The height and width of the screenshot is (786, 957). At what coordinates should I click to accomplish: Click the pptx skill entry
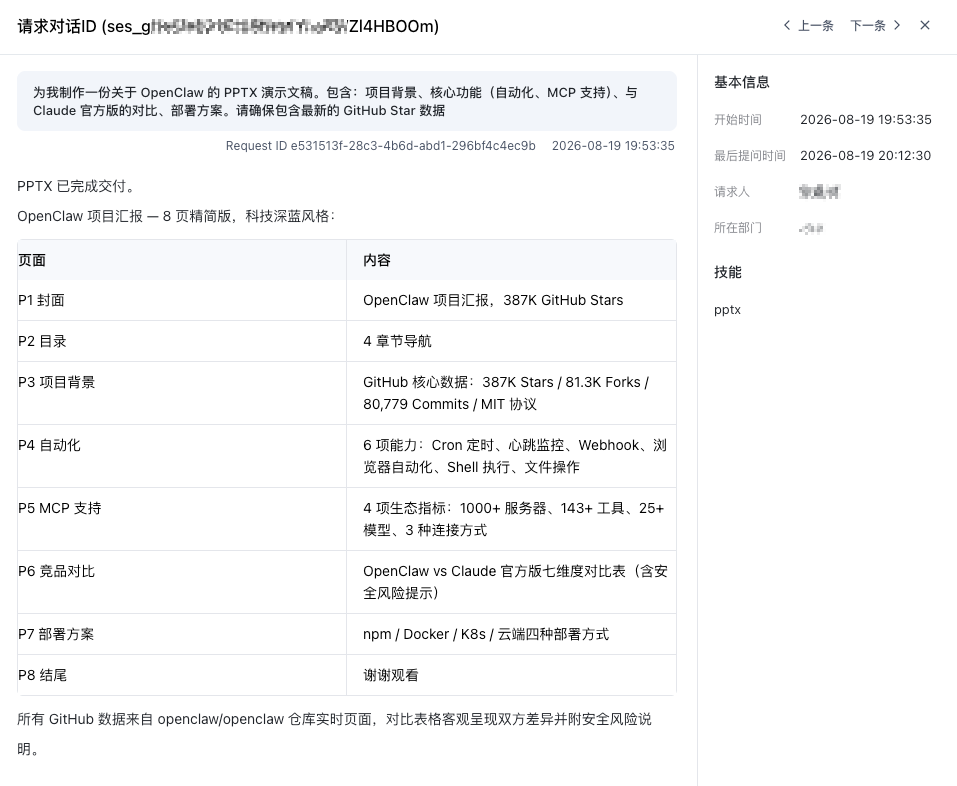coord(727,310)
